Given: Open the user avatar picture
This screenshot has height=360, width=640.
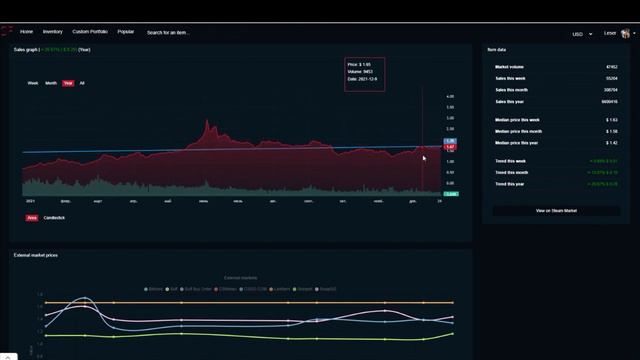Looking at the screenshot, I should 625,33.
